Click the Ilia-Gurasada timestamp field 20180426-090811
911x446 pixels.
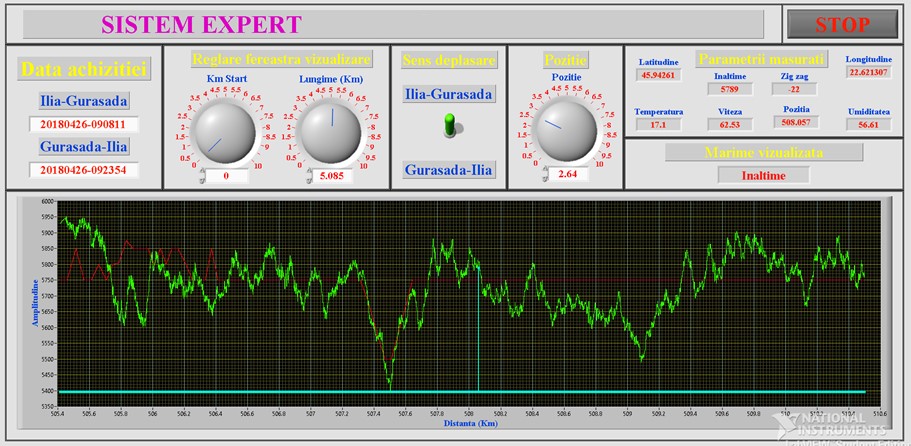pyautogui.click(x=84, y=125)
